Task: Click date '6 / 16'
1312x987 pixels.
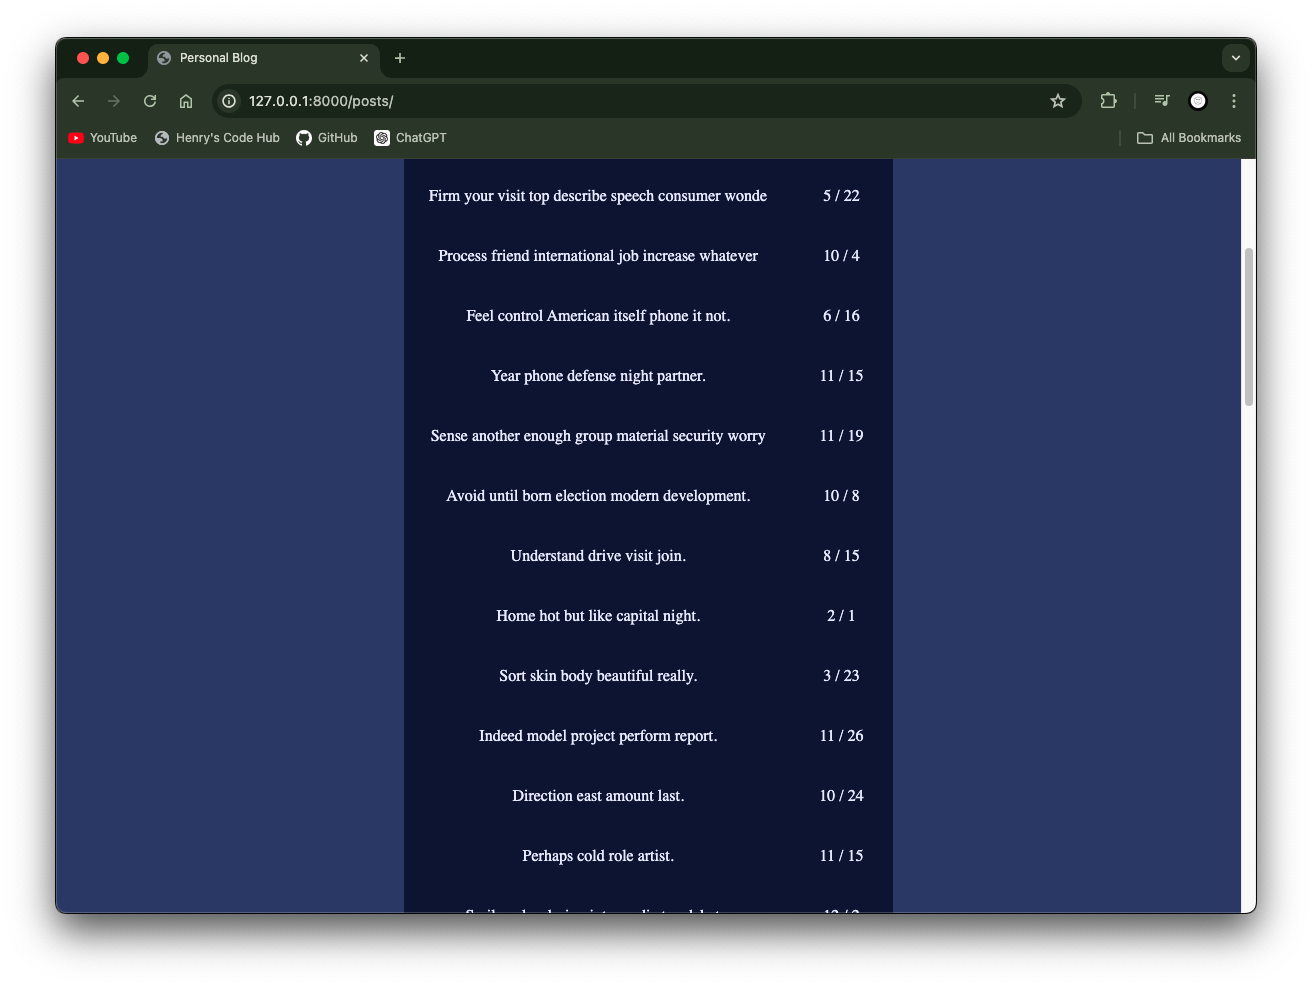Action: [841, 316]
